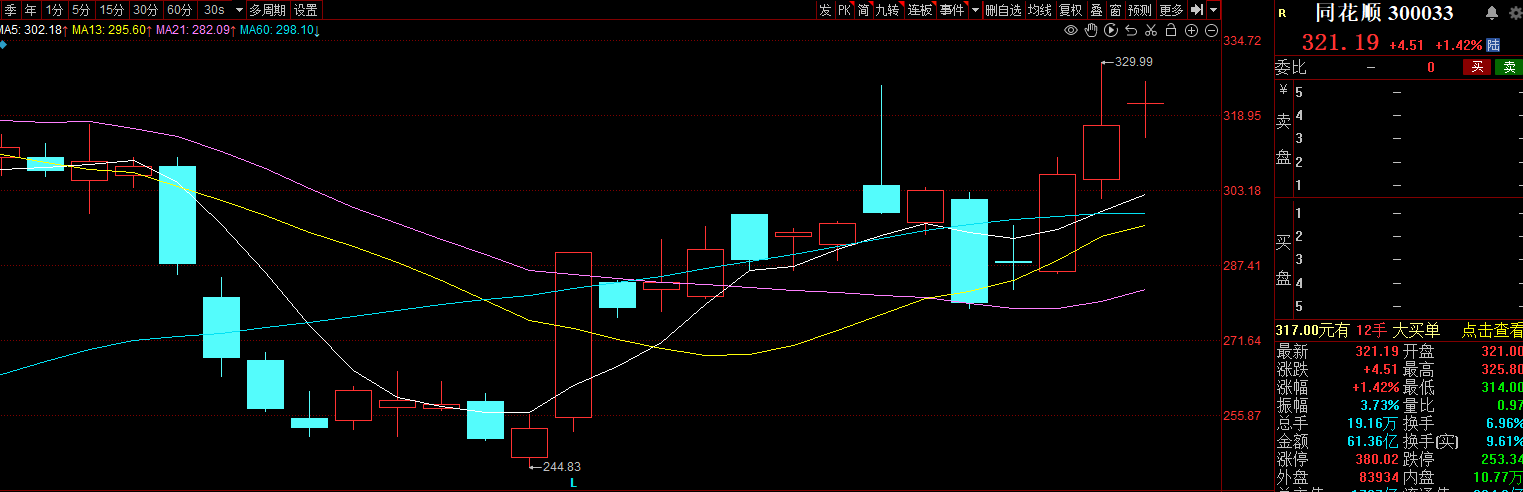Open the 设置 settings button
Screen dimensions: 1523x492
(306, 10)
